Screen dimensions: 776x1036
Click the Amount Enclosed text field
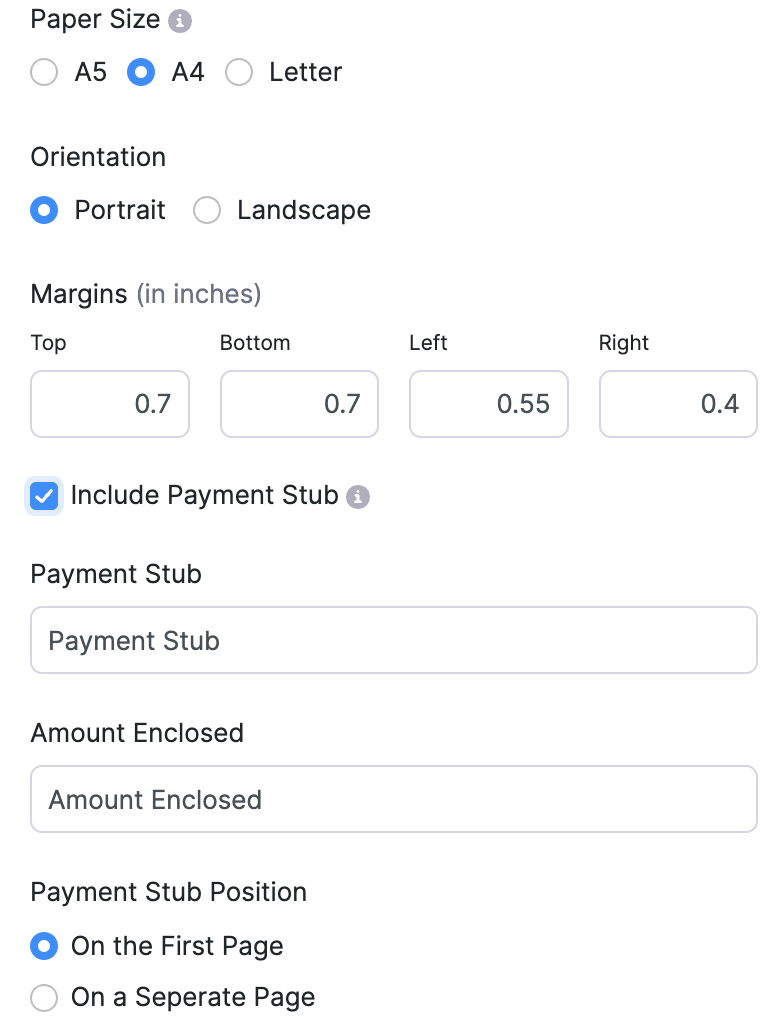(x=394, y=799)
